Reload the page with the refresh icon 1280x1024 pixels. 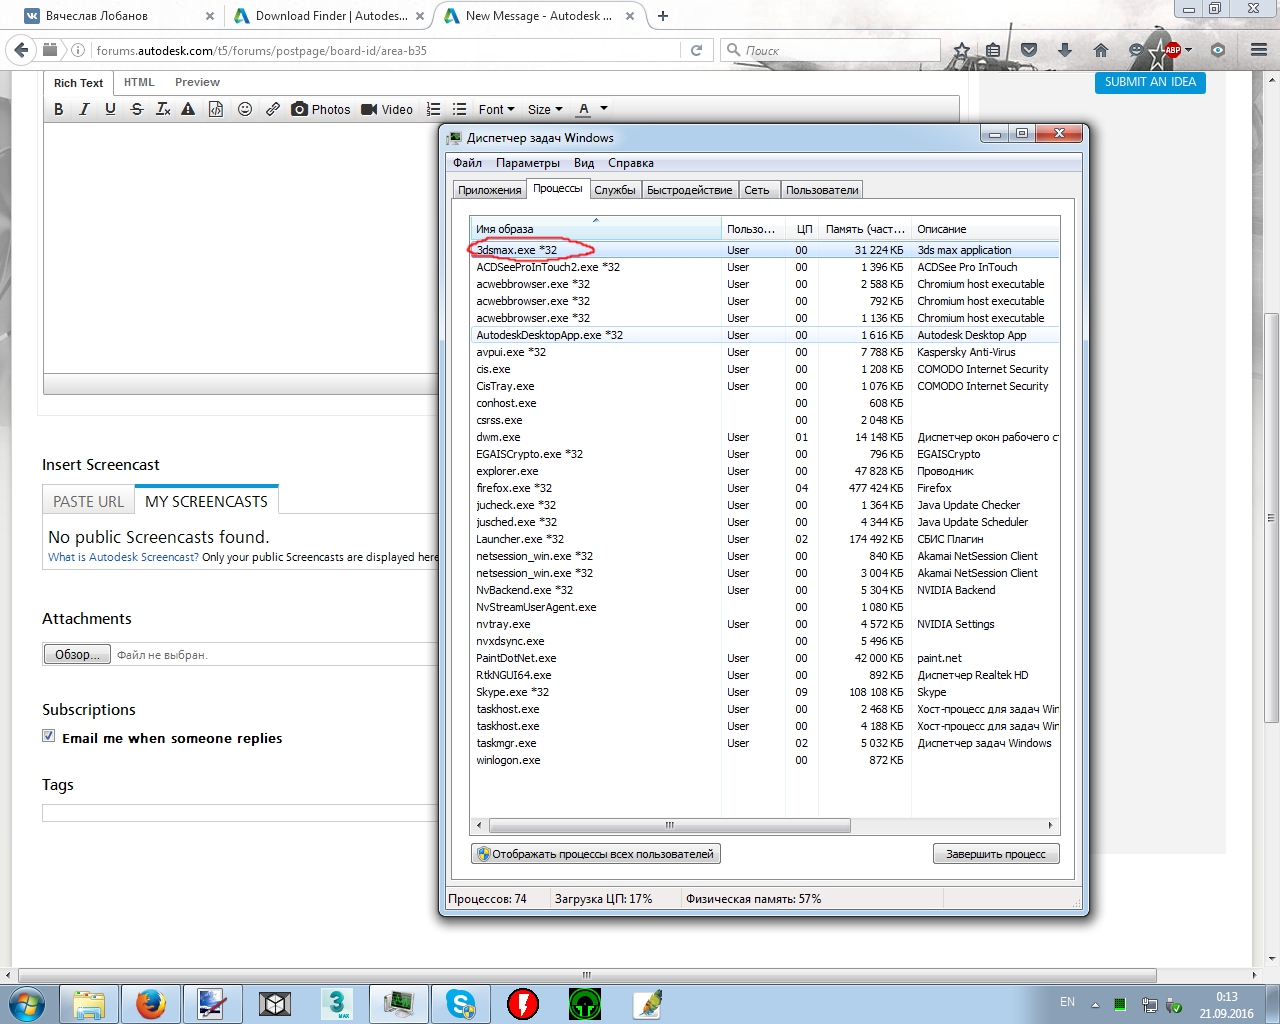(697, 50)
